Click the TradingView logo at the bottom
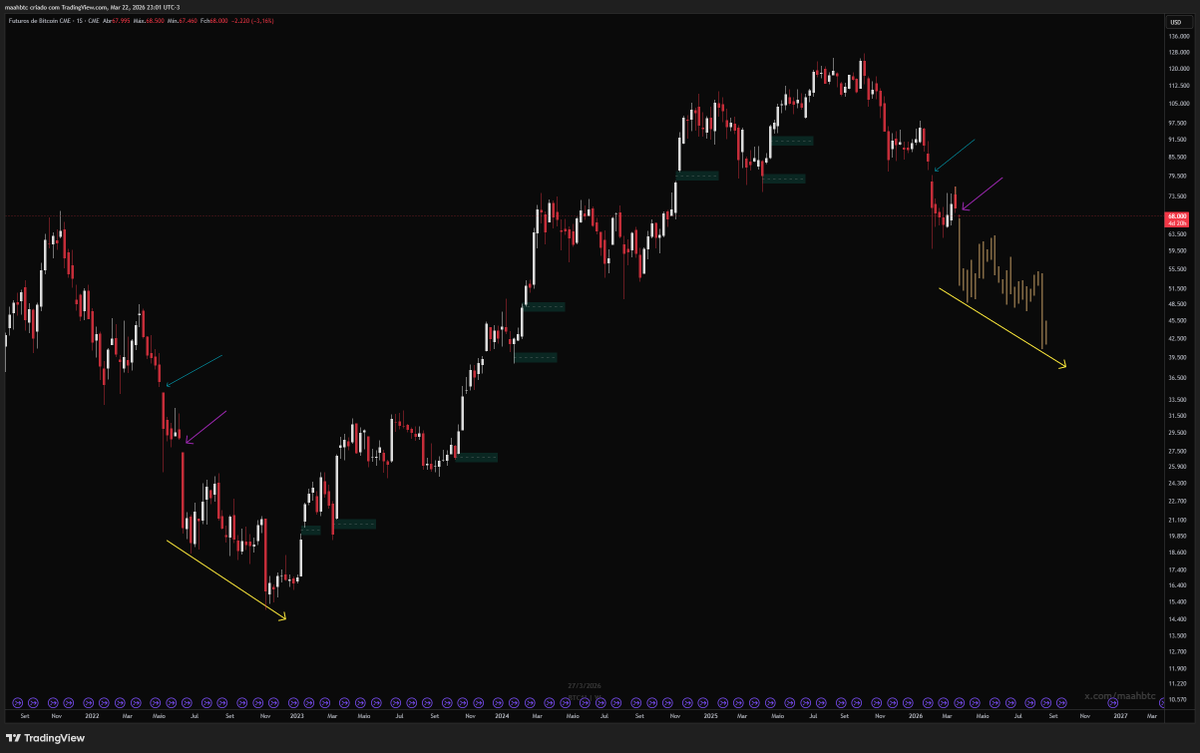The image size is (1200, 753). (x=46, y=738)
